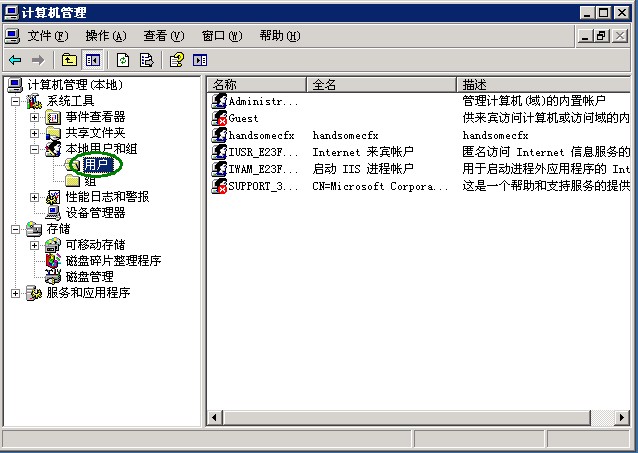Click the IUSR_E23F account icon
This screenshot has width=638, height=453.
[219, 152]
